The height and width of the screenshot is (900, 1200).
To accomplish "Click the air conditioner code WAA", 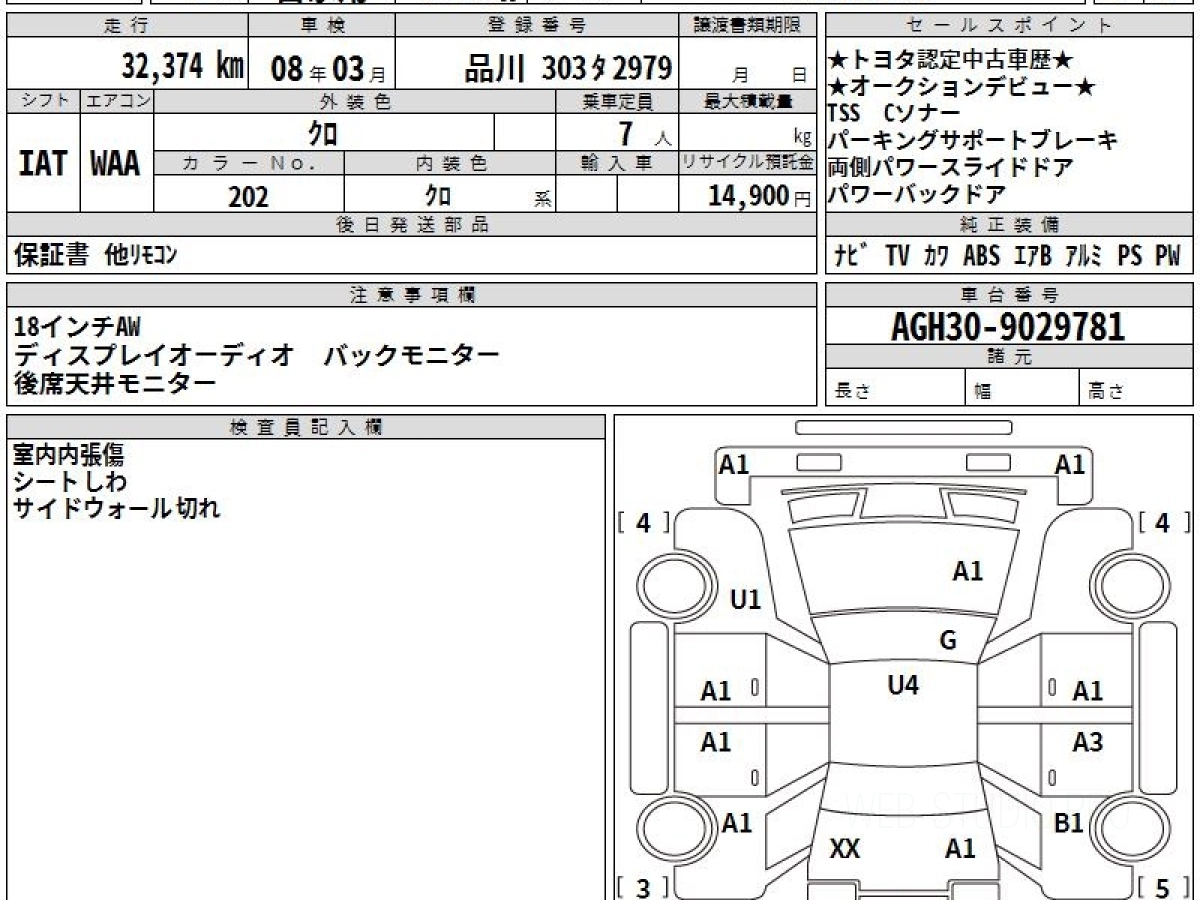I will (116, 164).
